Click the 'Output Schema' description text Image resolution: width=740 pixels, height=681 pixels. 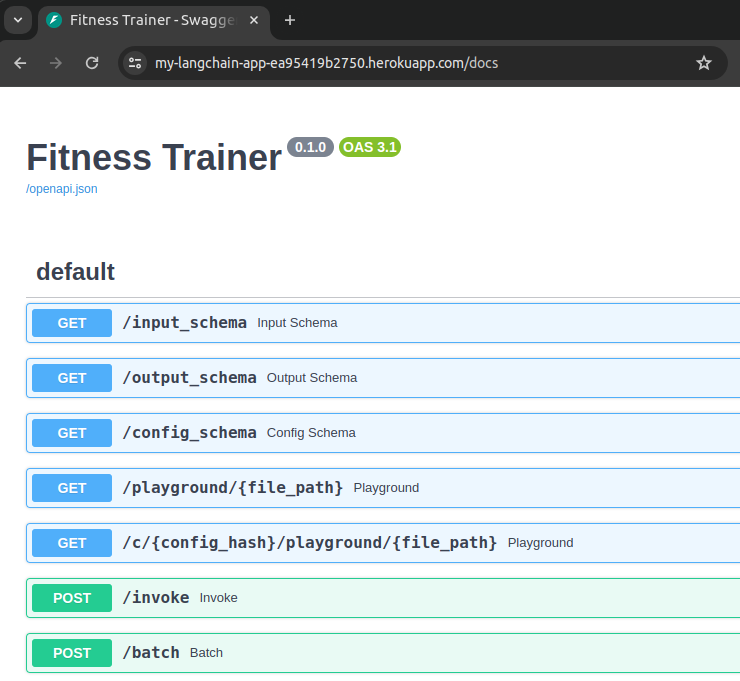pyautogui.click(x=312, y=378)
